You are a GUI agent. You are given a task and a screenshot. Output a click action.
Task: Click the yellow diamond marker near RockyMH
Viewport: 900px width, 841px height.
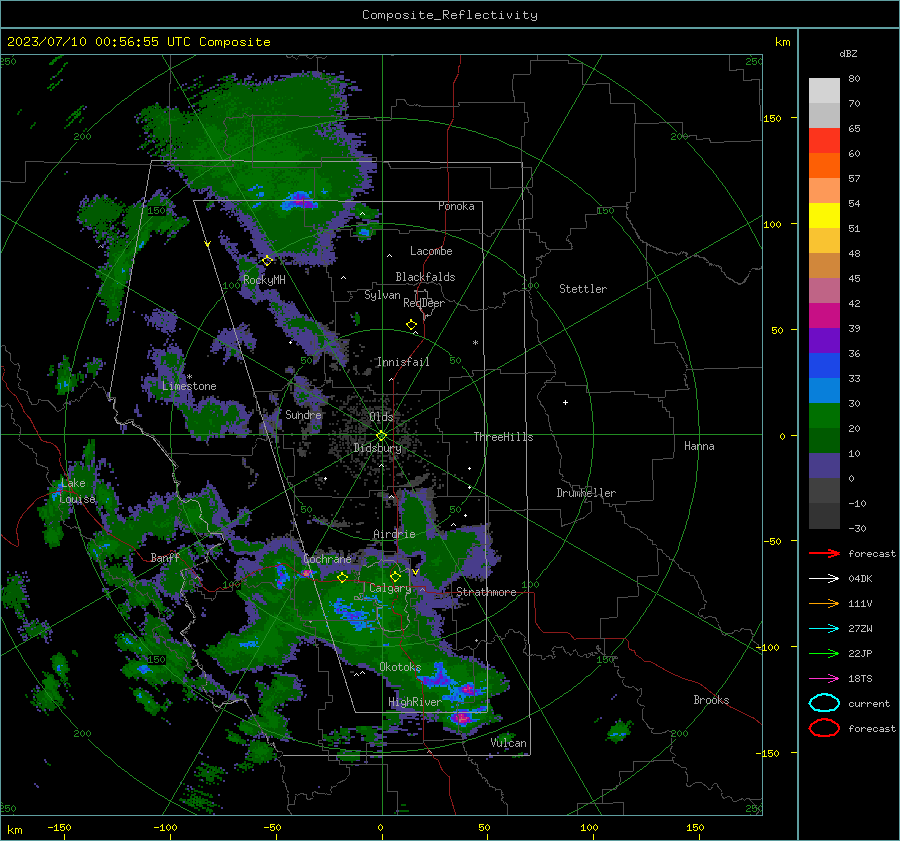[267, 261]
